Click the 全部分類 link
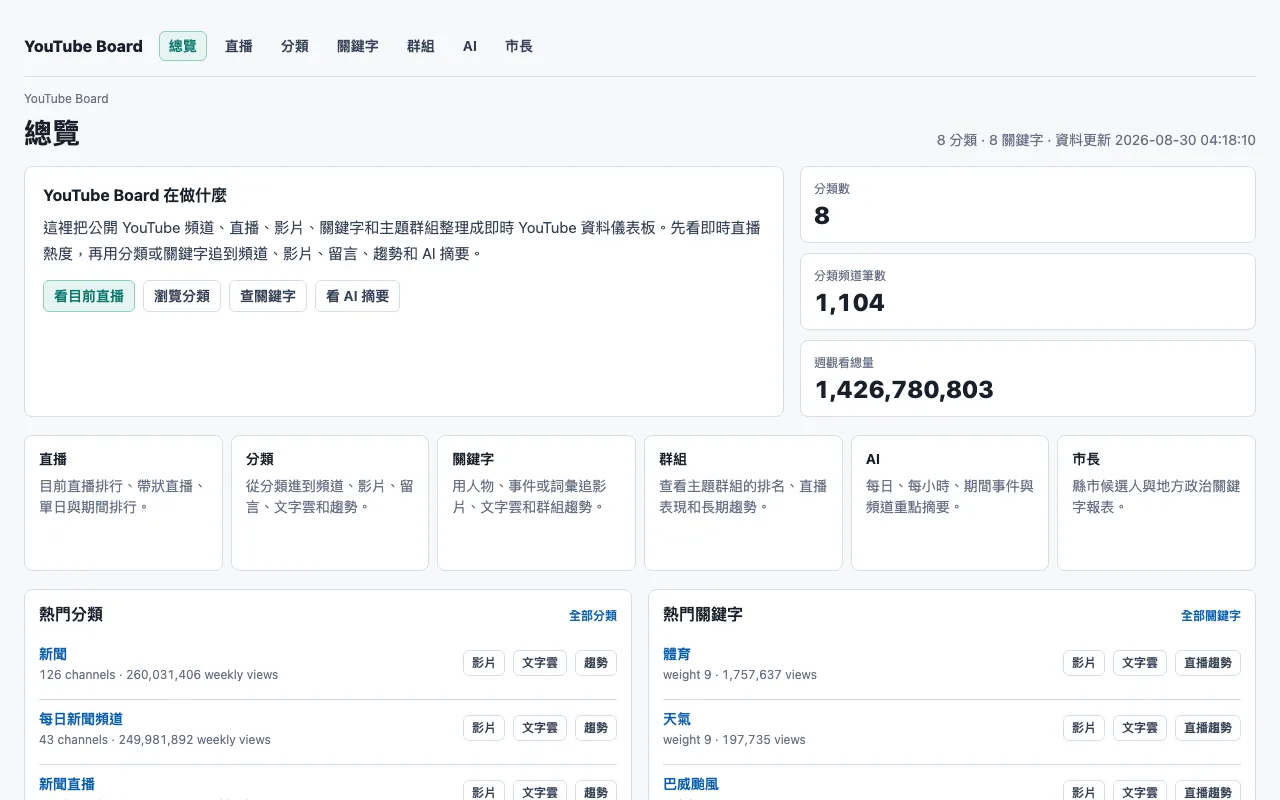Screen dimensions: 1280x800 pyautogui.click(x=593, y=616)
